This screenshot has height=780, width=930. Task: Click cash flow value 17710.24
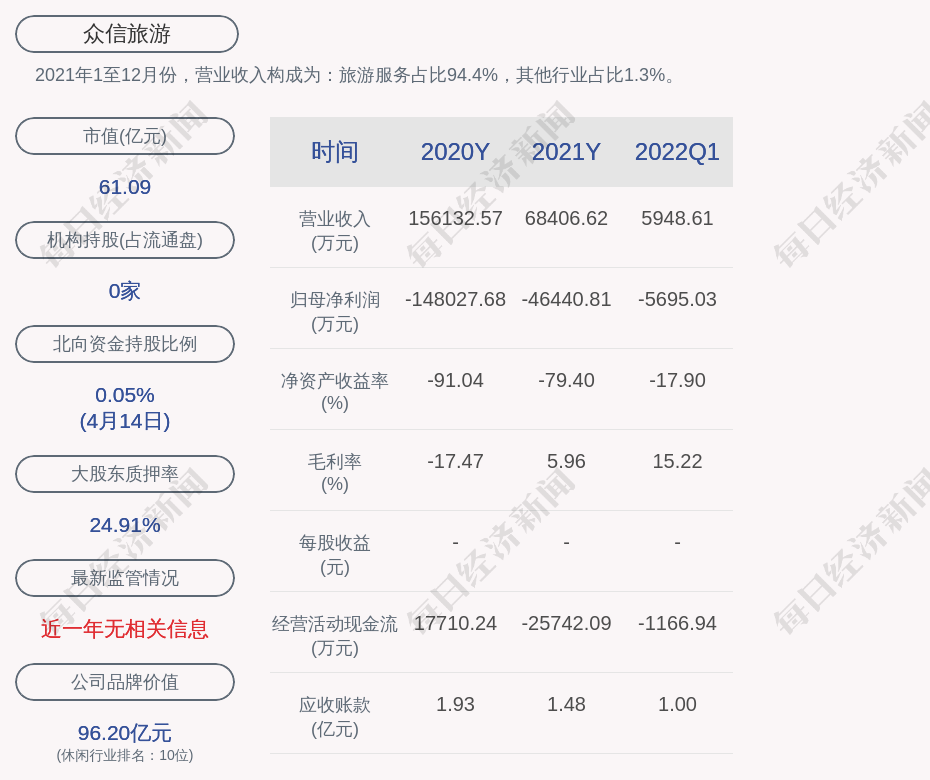click(455, 623)
